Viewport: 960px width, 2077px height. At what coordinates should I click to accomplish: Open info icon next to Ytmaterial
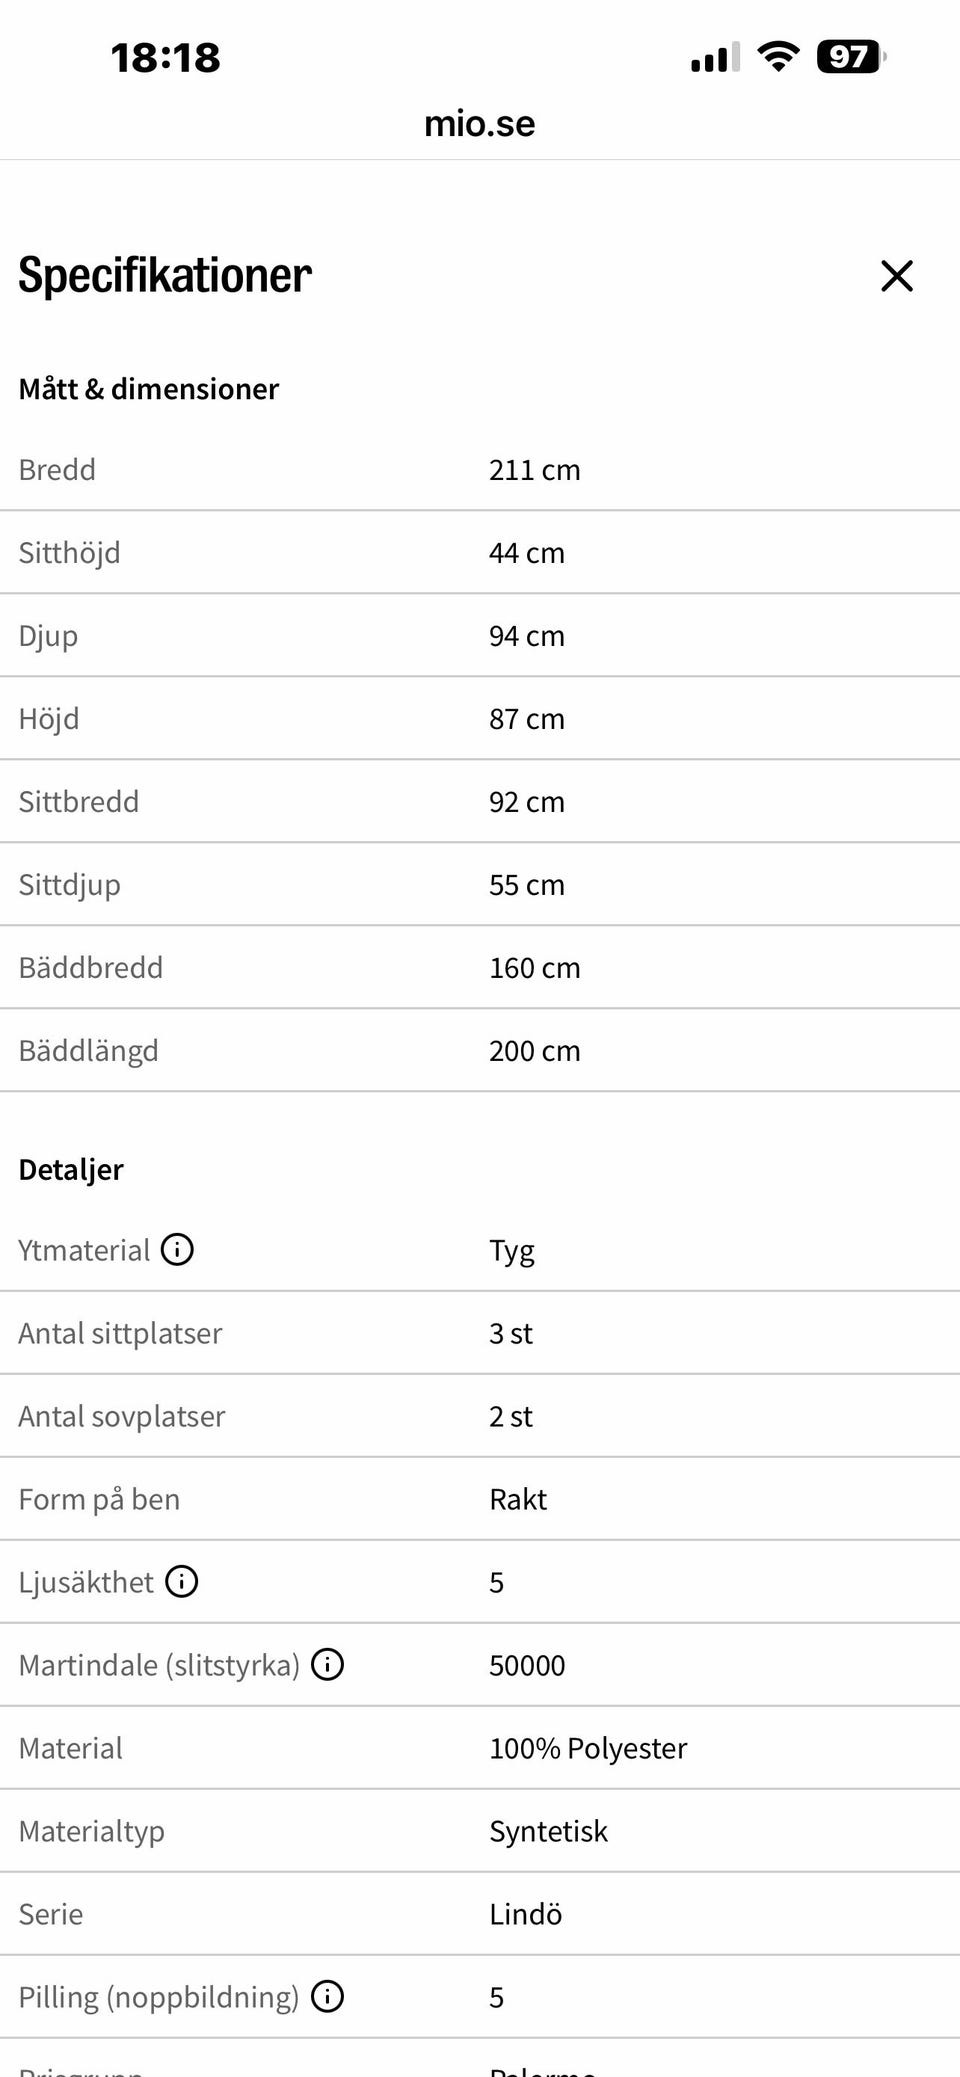click(x=177, y=1249)
